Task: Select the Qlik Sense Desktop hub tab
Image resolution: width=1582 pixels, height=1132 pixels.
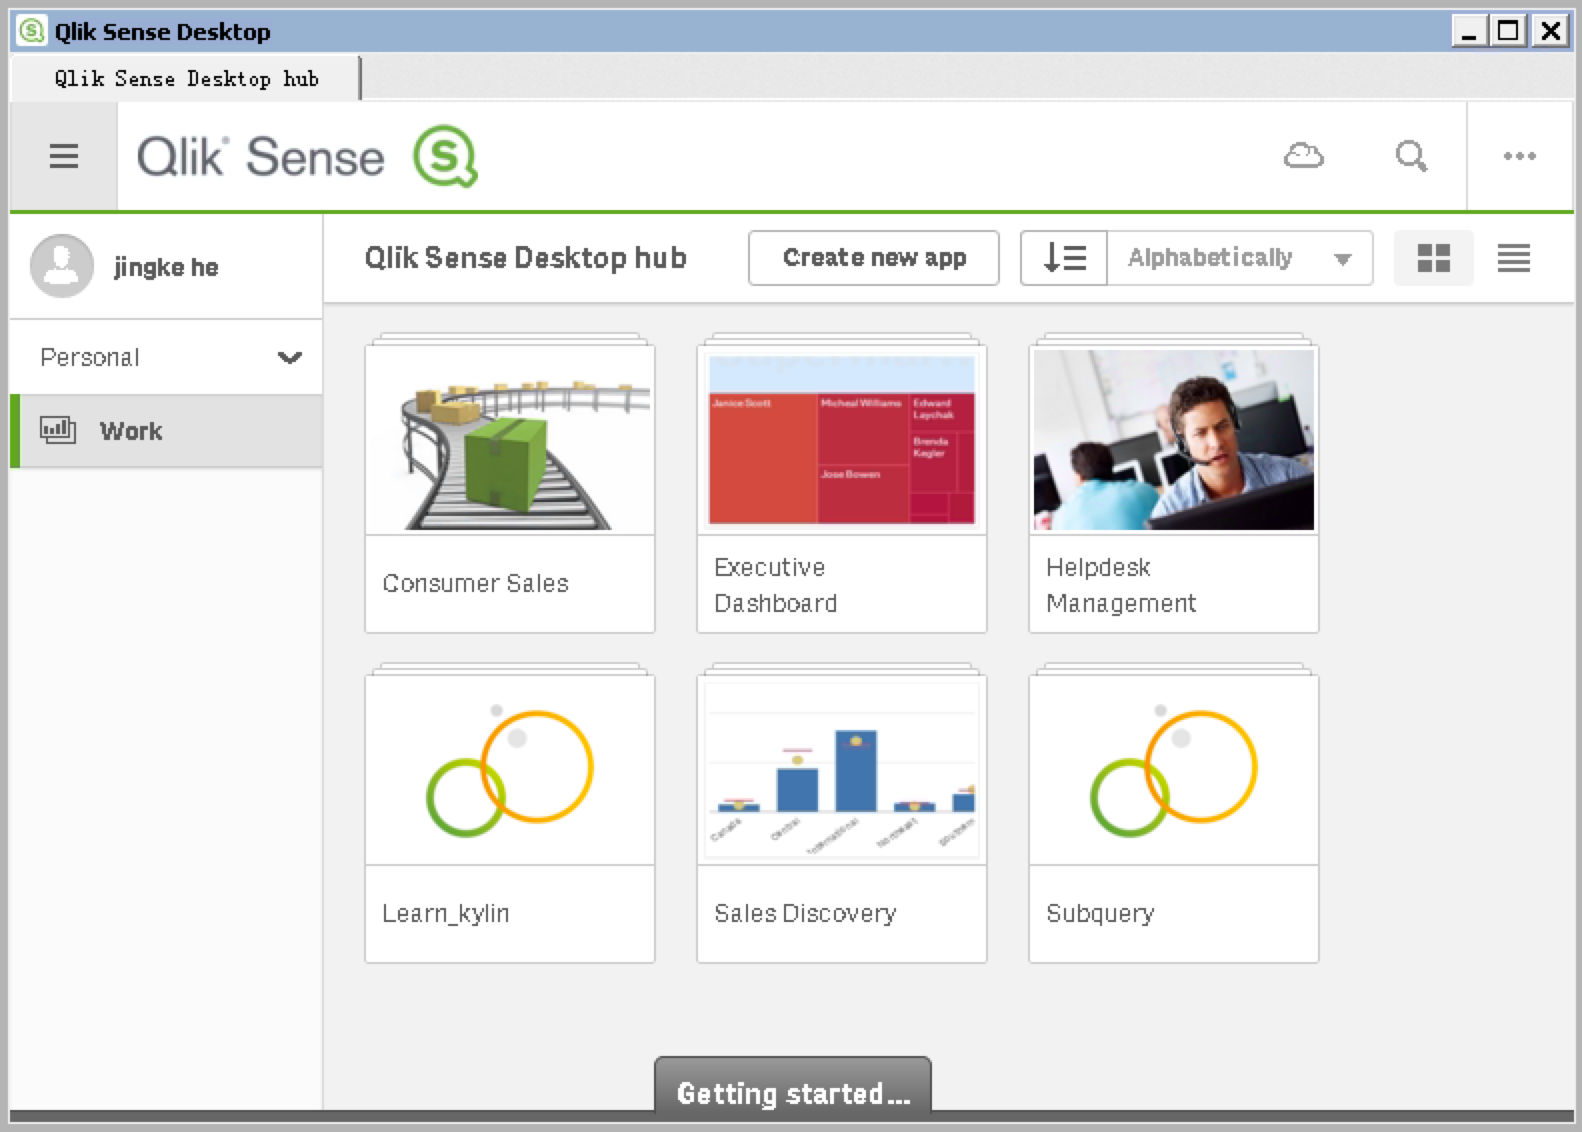Action: pyautogui.click(x=186, y=79)
